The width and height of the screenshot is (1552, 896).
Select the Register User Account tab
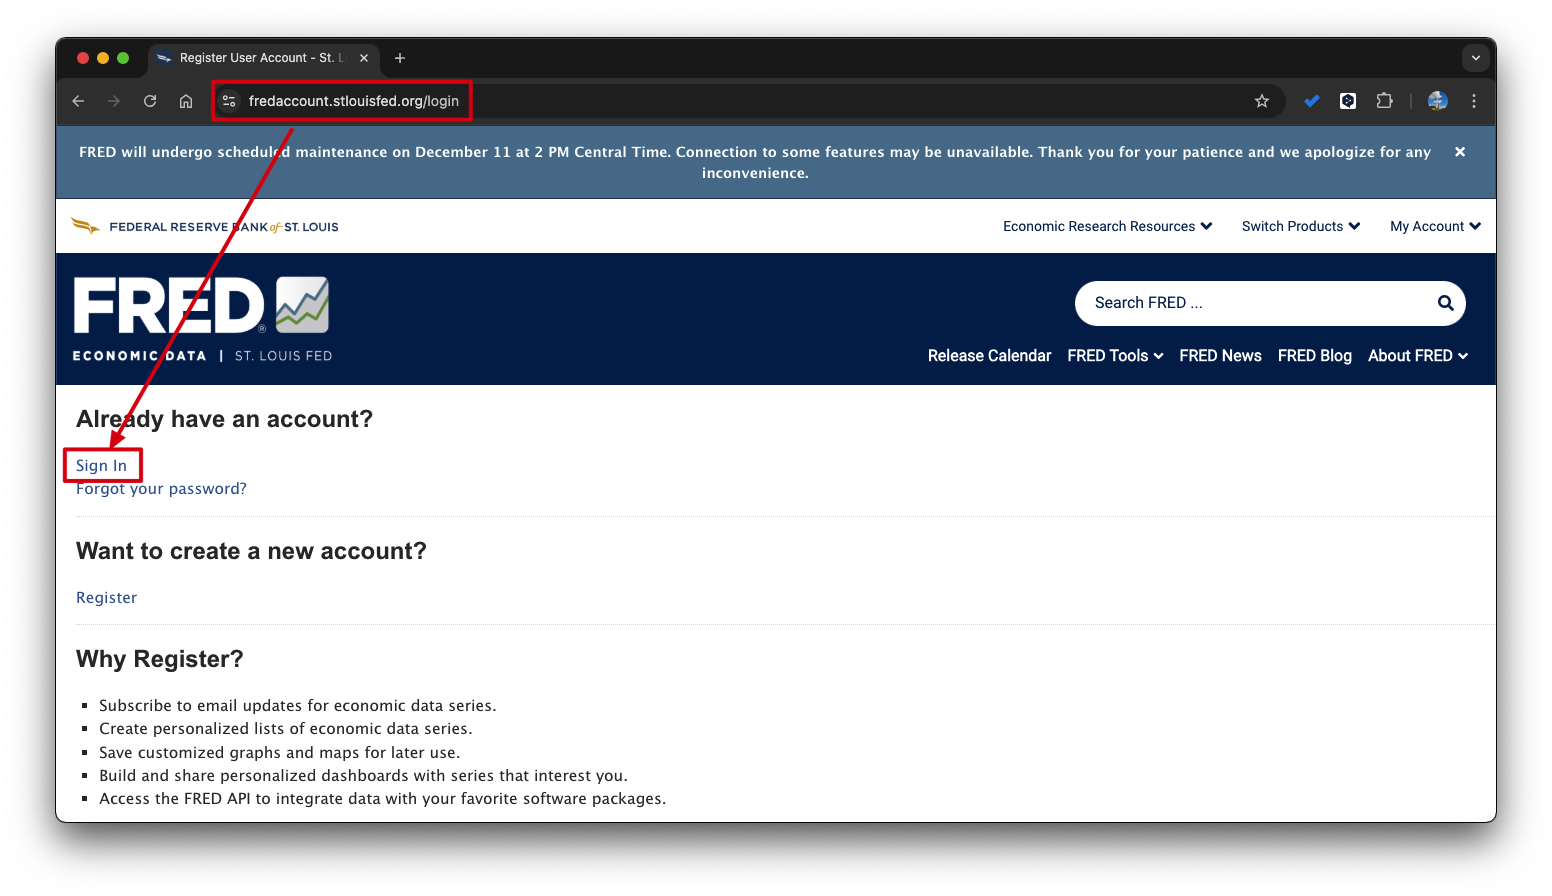[263, 58]
